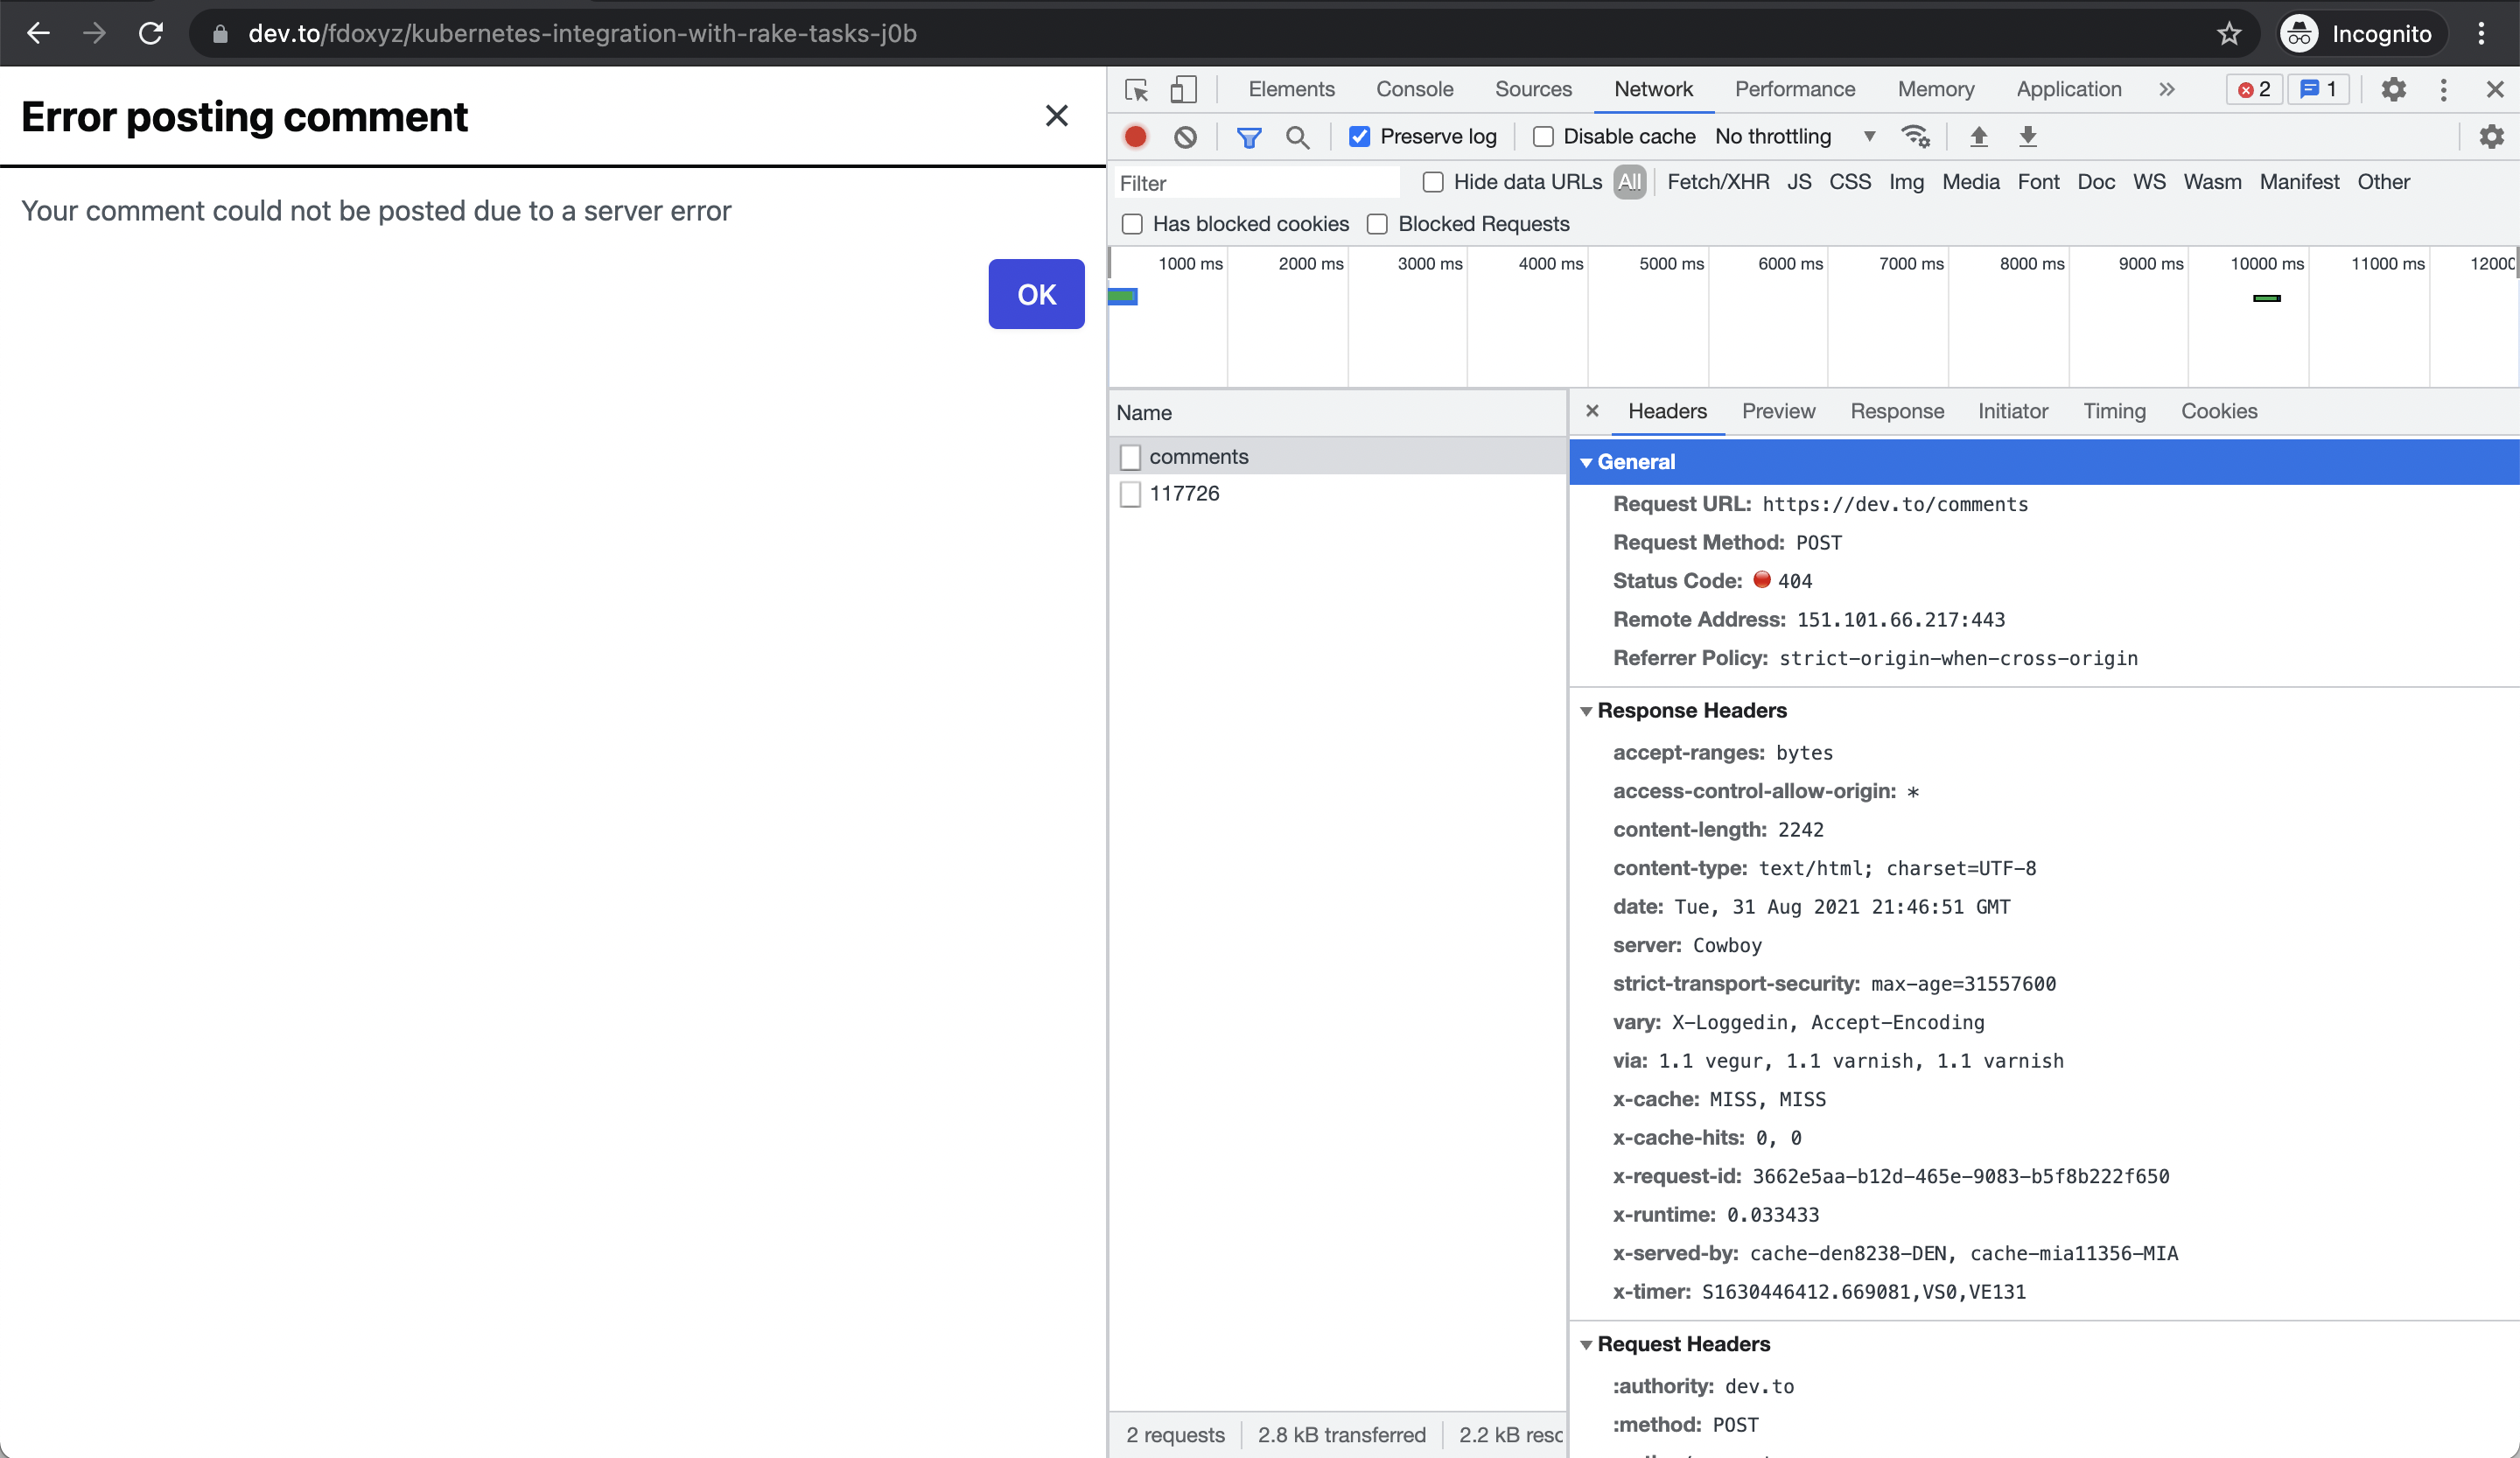
Task: Check Hide data URLs
Action: [1433, 183]
